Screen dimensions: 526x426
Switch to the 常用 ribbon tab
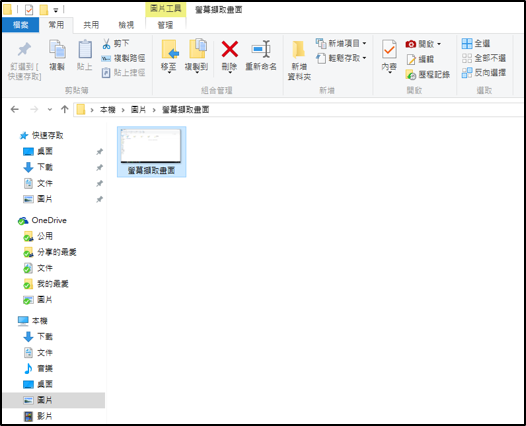56,25
